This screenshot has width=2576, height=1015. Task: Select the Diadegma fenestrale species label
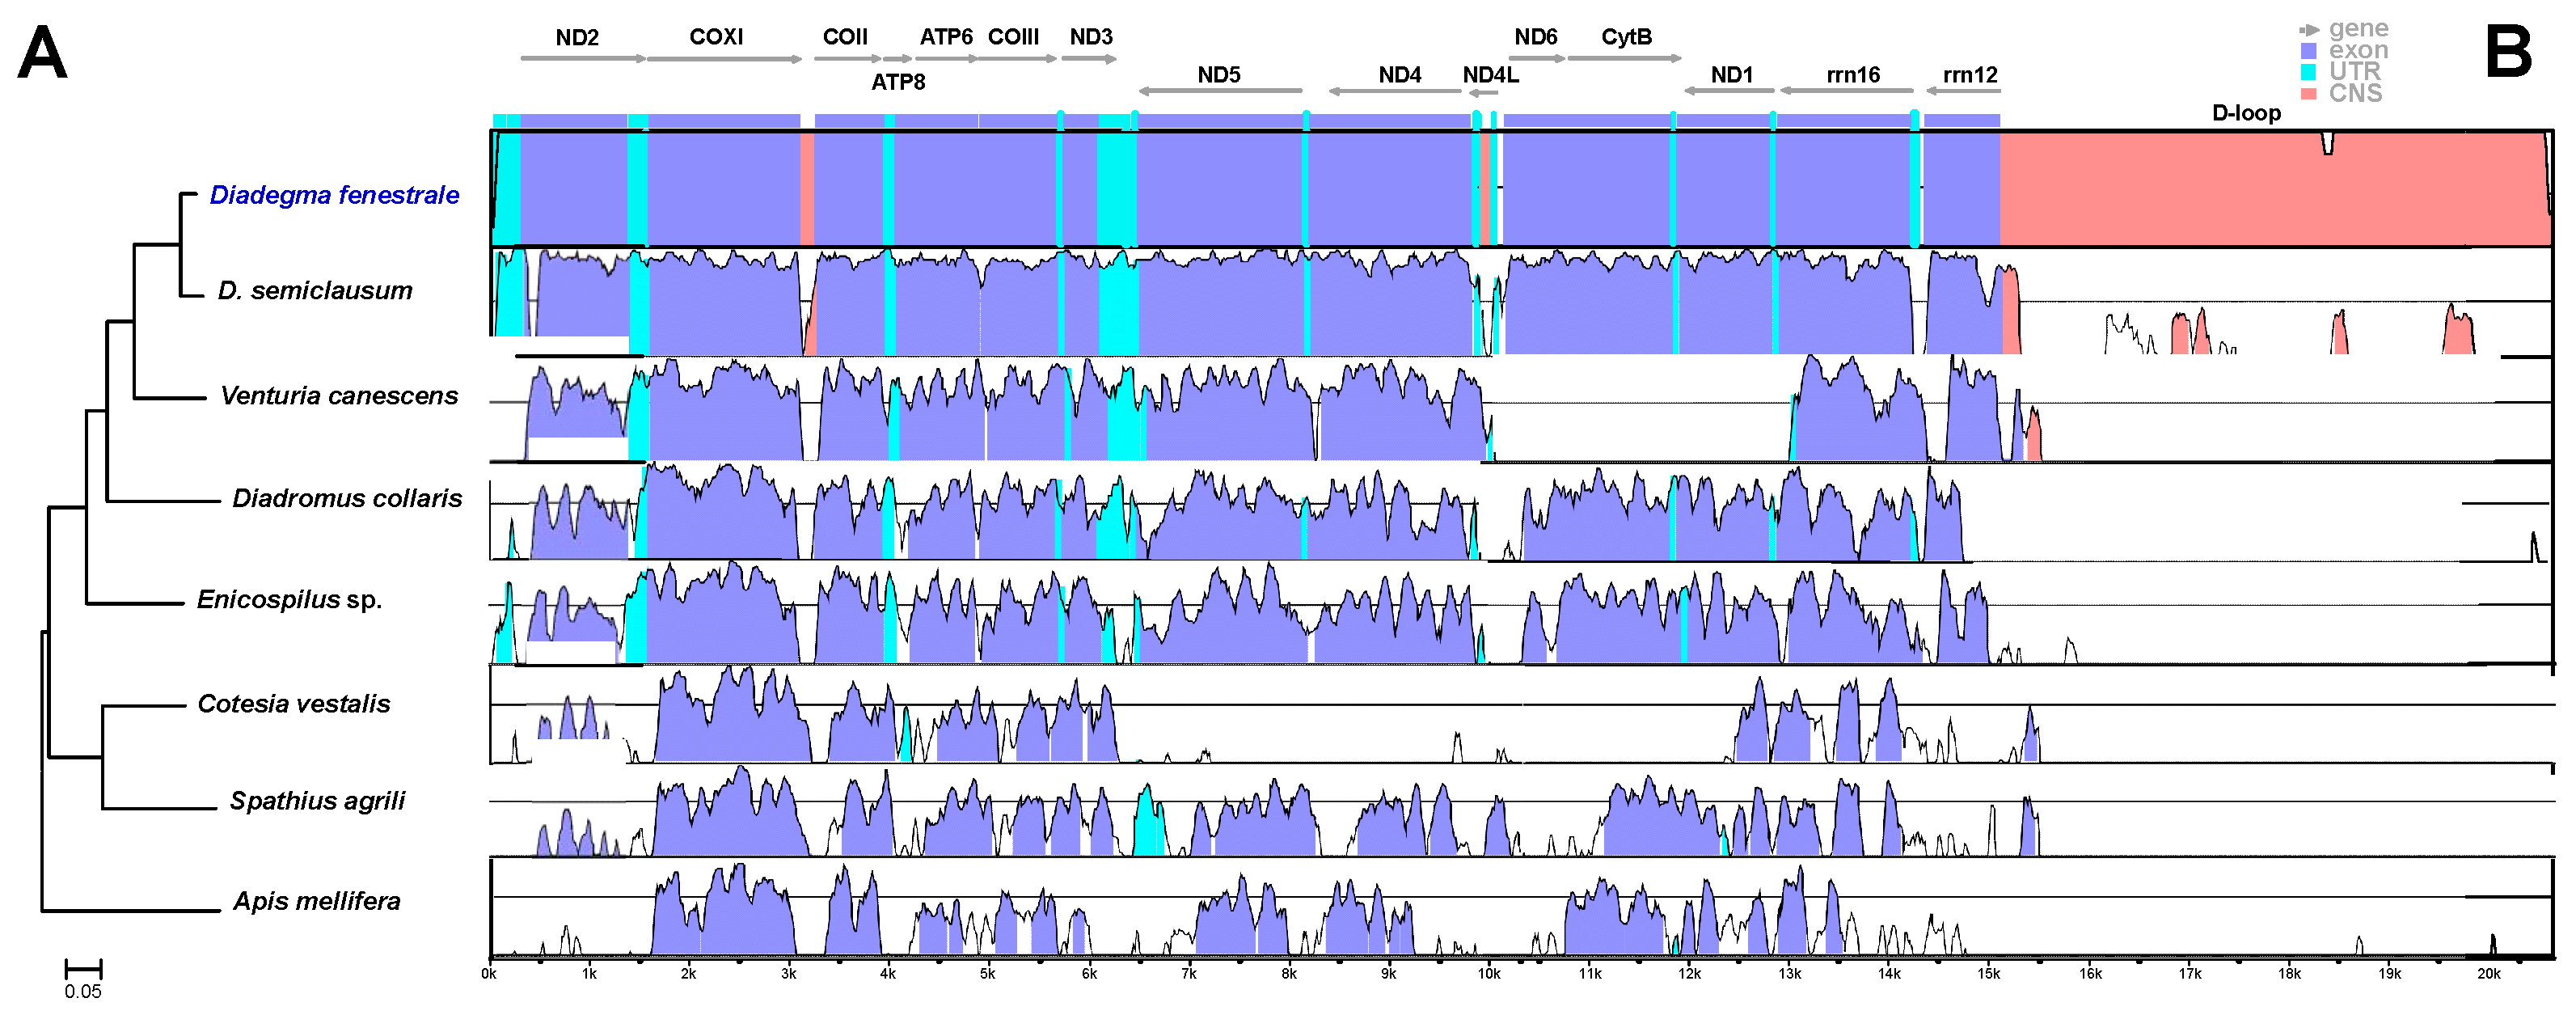334,195
